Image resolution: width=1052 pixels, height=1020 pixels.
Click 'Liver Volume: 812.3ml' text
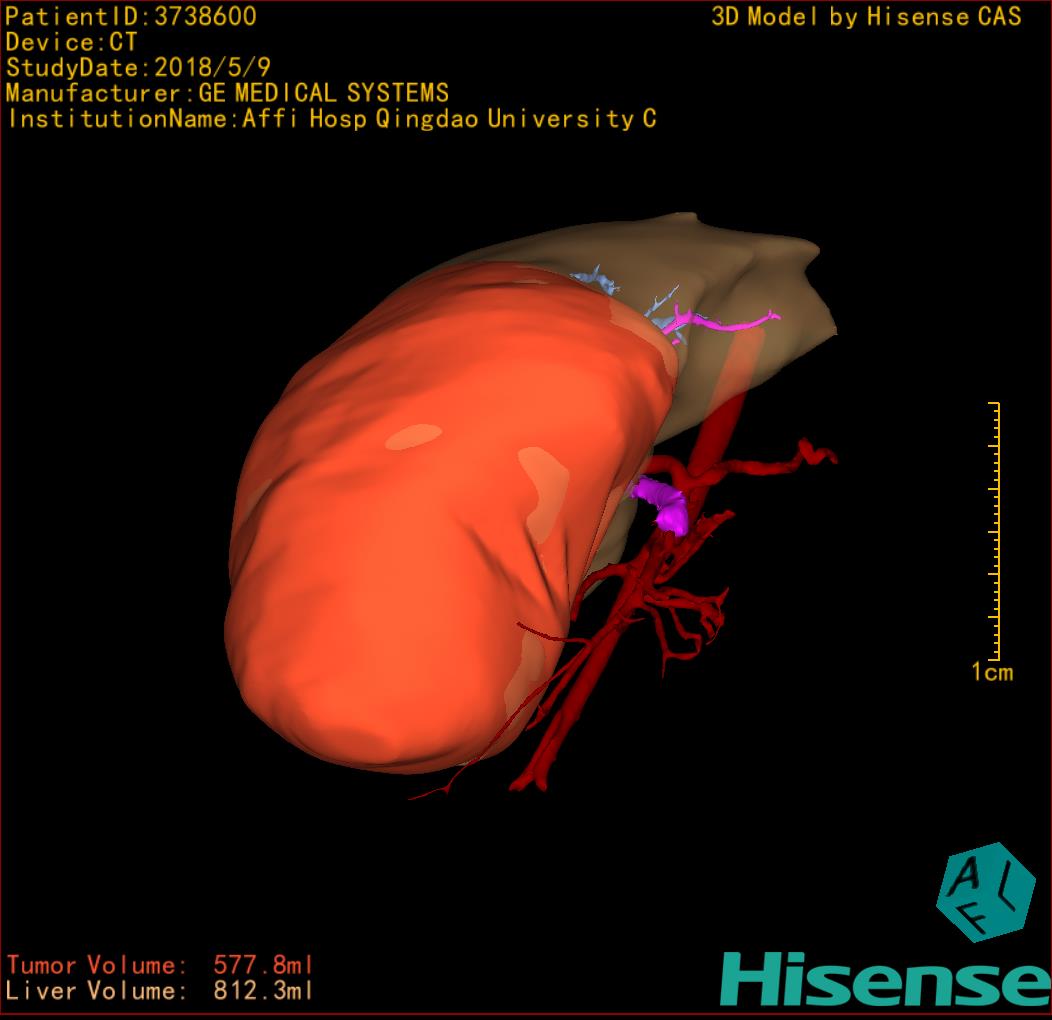pos(160,990)
